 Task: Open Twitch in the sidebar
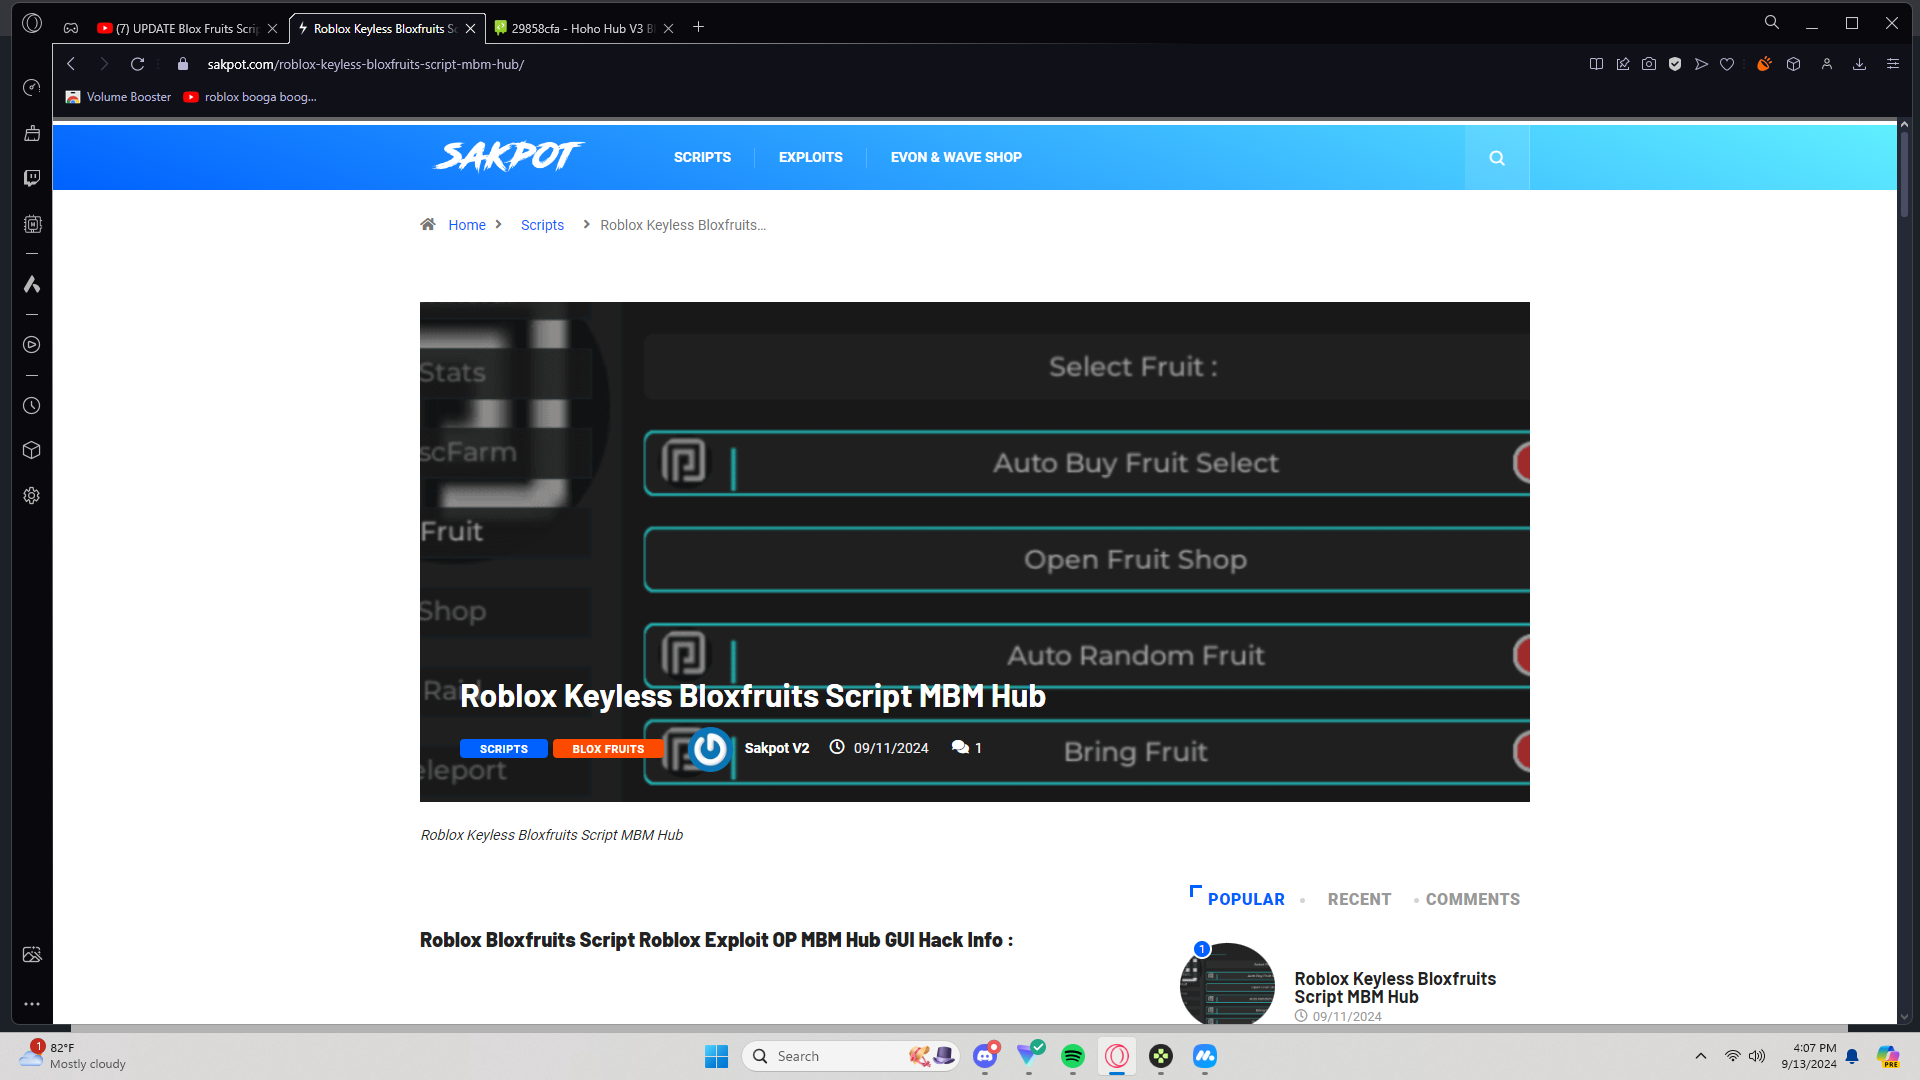[32, 178]
